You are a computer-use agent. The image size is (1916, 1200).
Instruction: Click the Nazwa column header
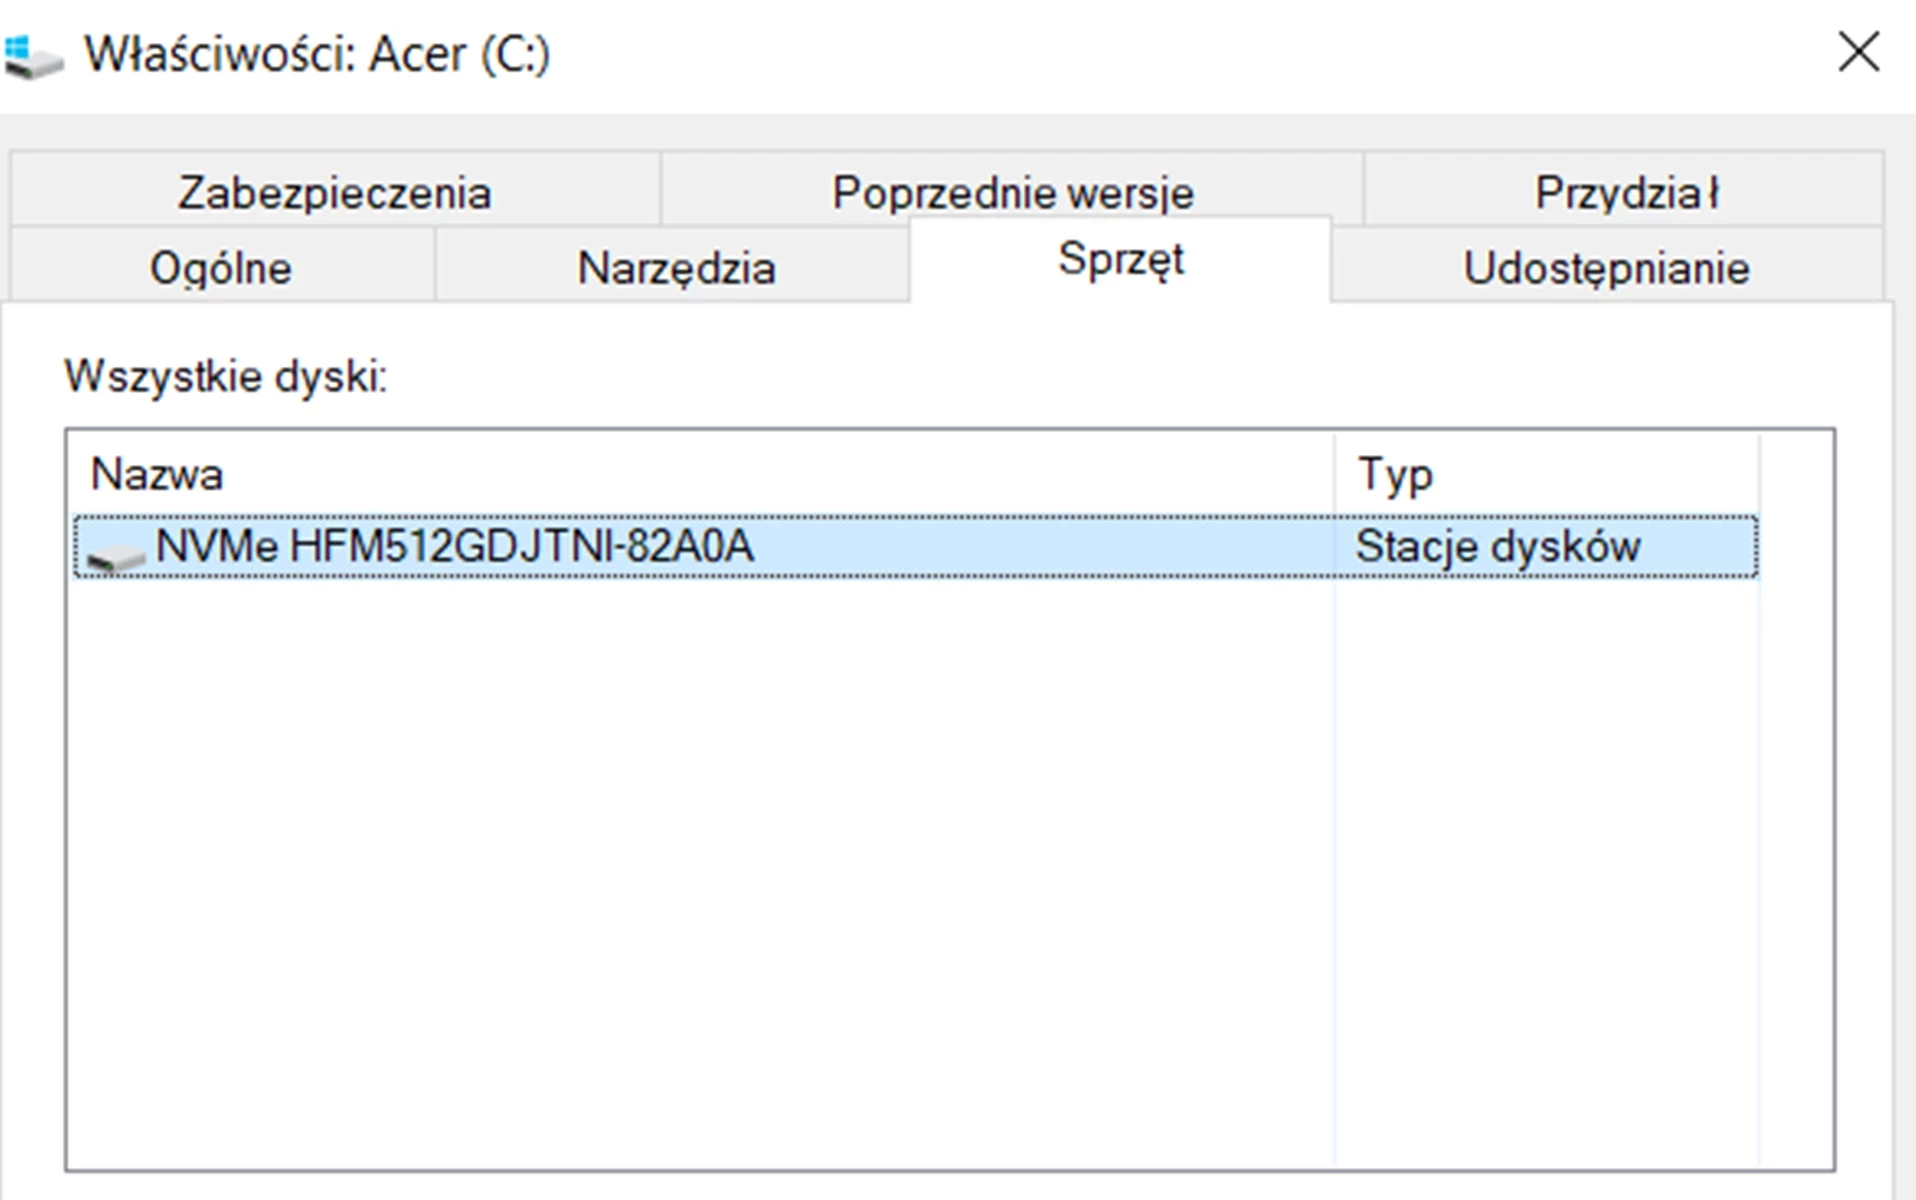click(156, 474)
